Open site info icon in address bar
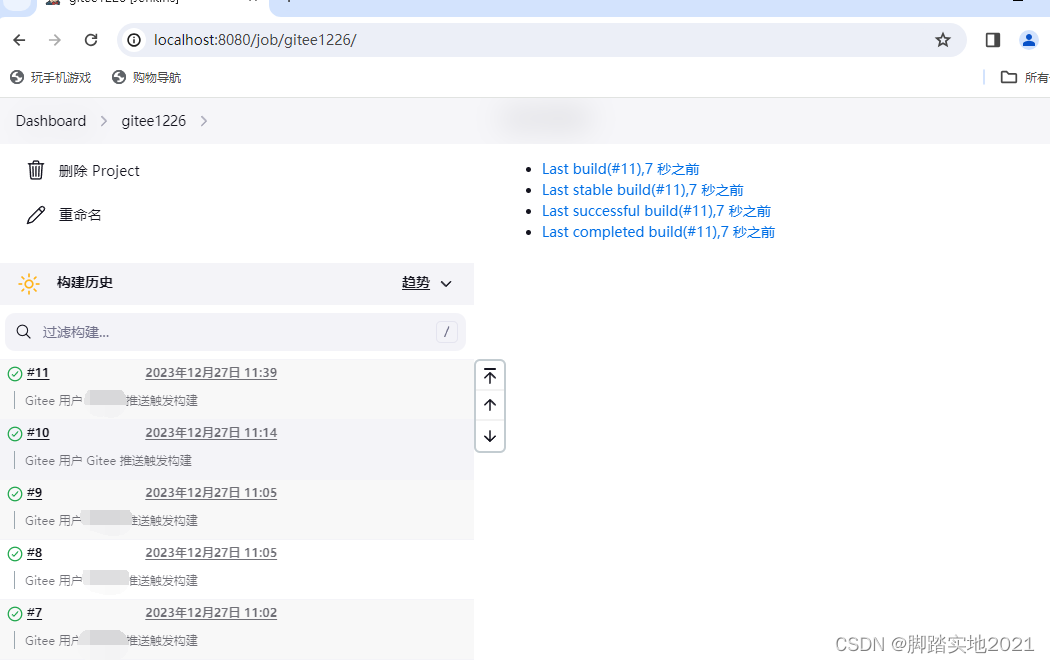Image resolution: width=1050 pixels, height=663 pixels. click(135, 40)
